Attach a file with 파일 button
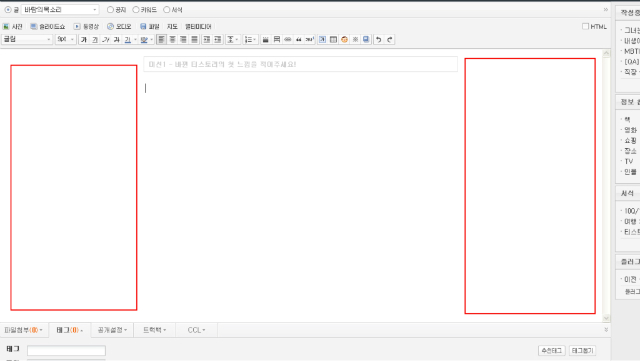640x361 pixels. [x=150, y=27]
